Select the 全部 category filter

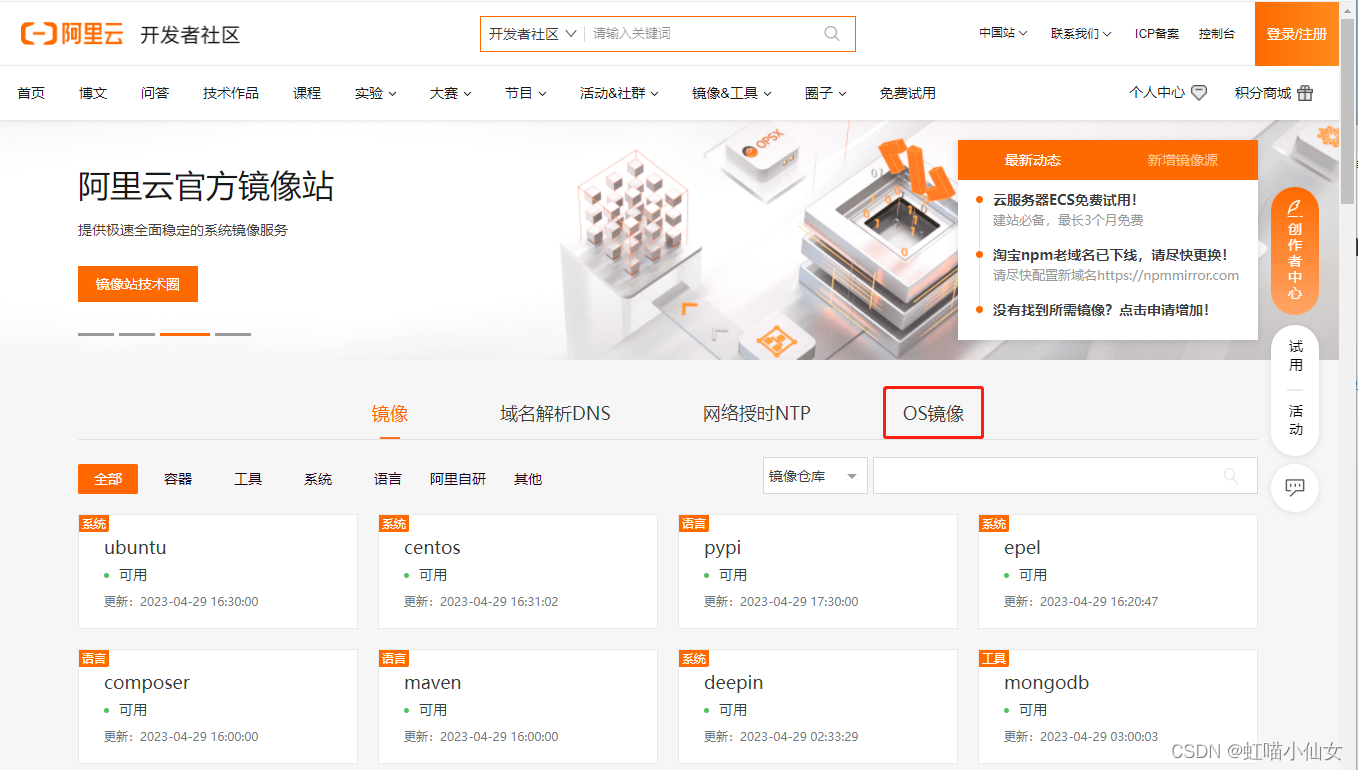coord(108,479)
